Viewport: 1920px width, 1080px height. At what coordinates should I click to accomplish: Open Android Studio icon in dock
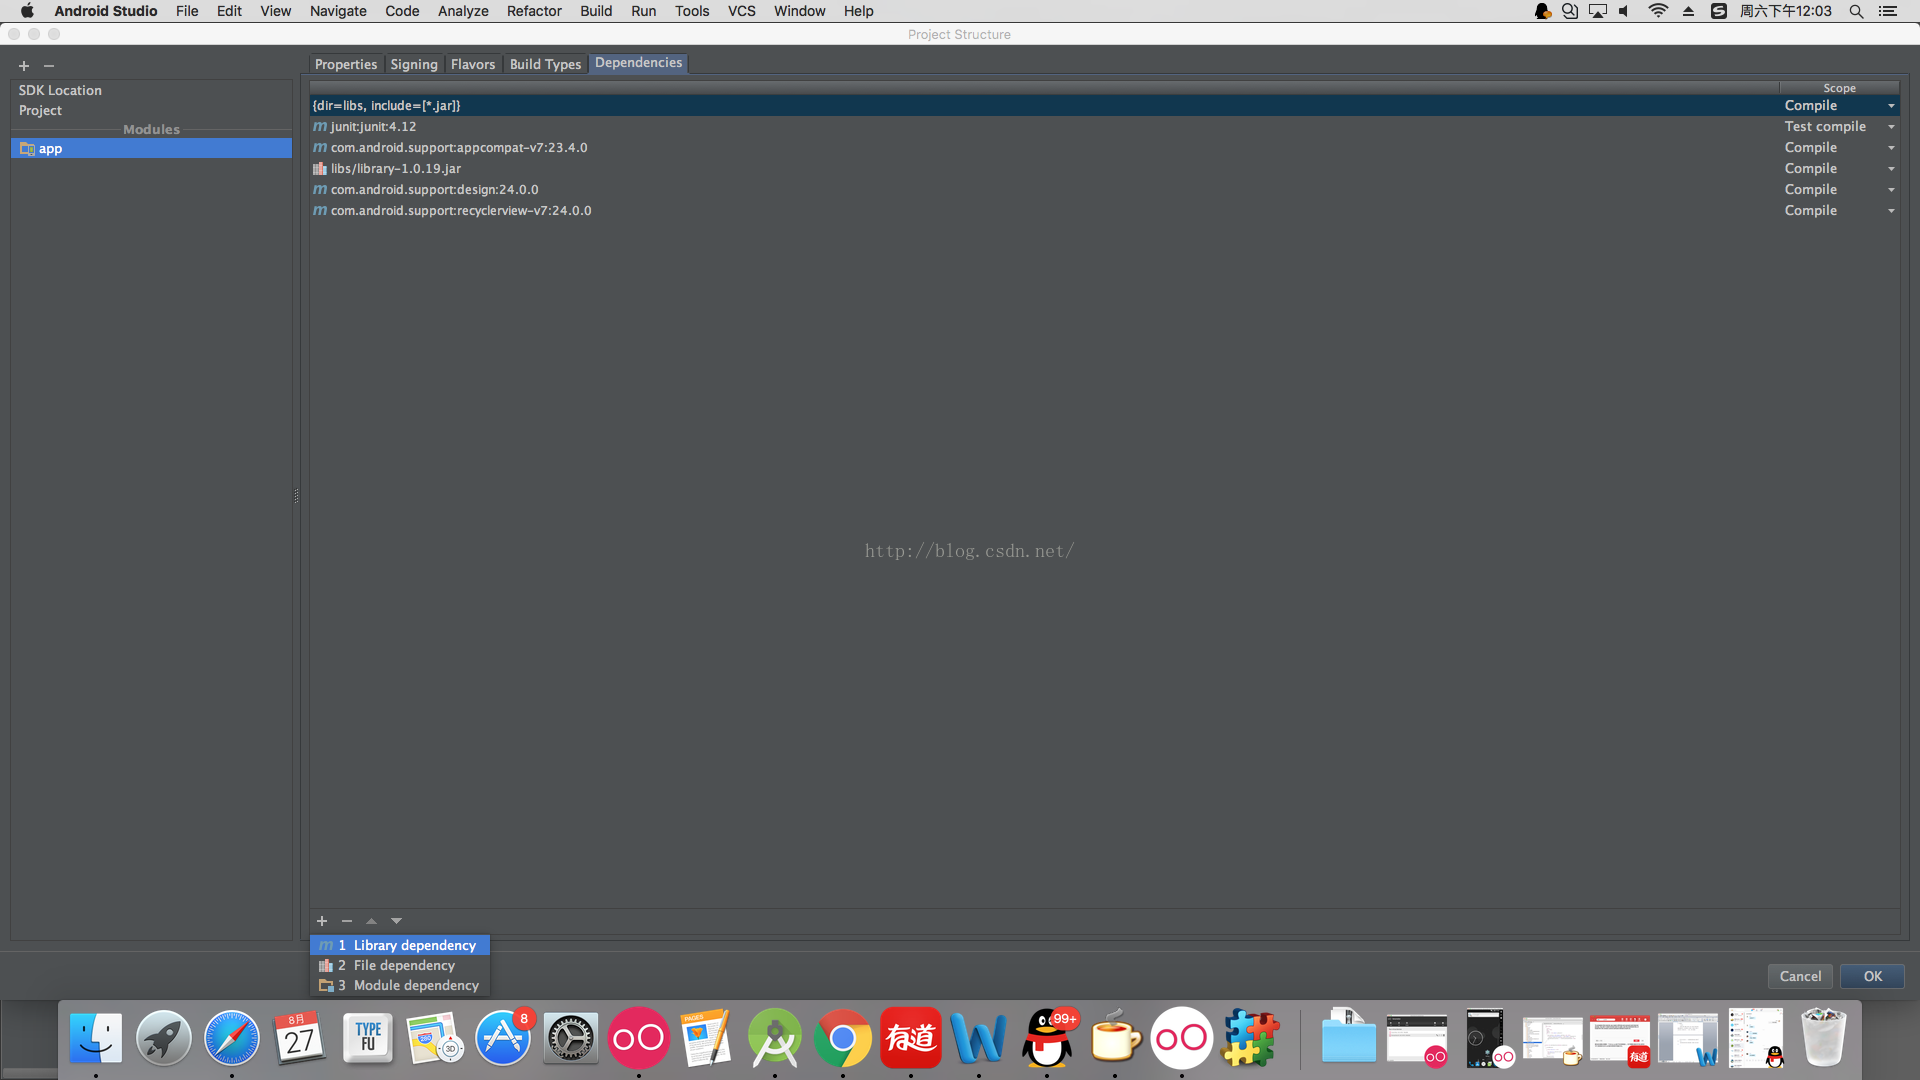point(775,1038)
